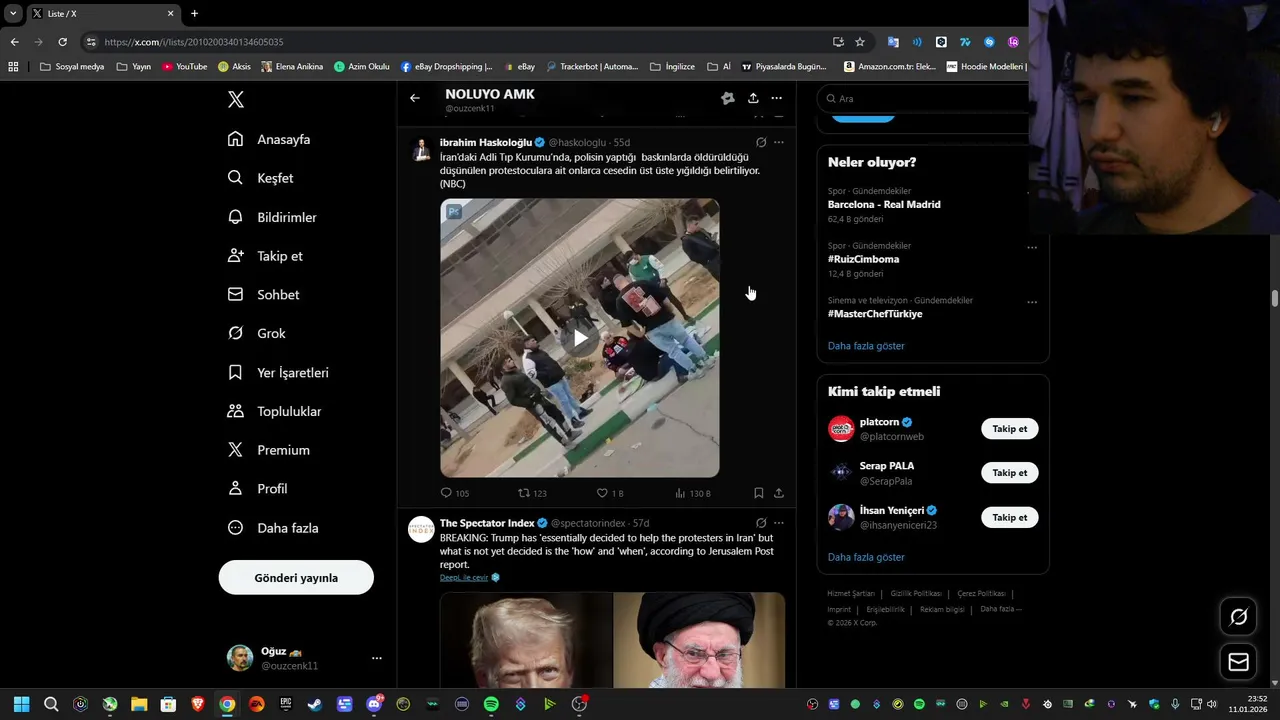Repost the Haskoloğlu post
This screenshot has width=1280, height=720.
(532, 493)
